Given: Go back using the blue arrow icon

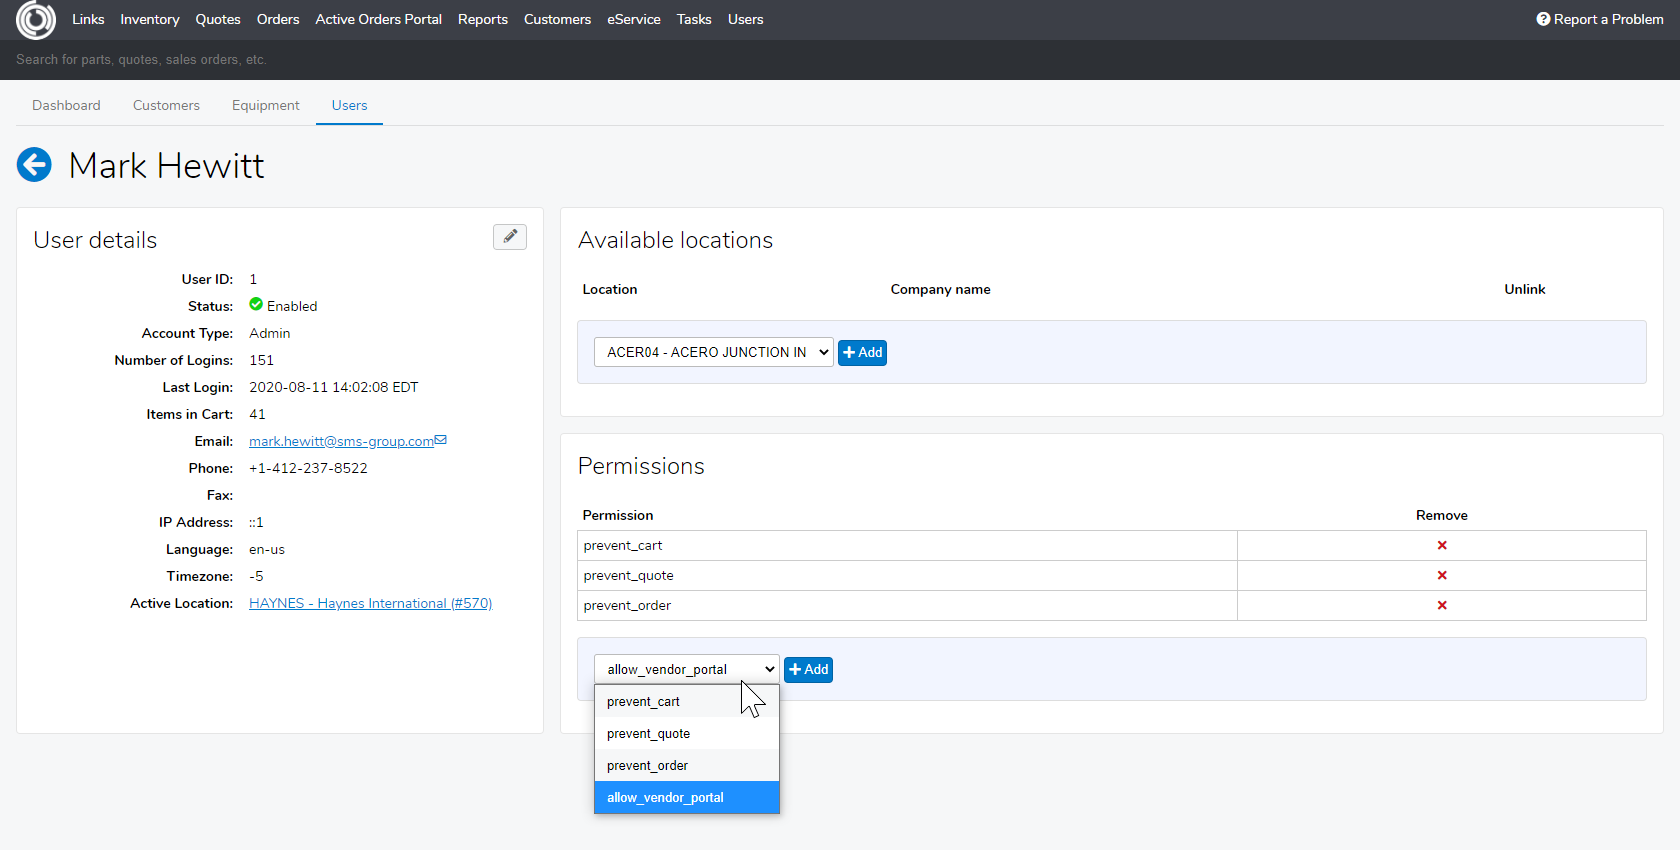Looking at the screenshot, I should 34,165.
